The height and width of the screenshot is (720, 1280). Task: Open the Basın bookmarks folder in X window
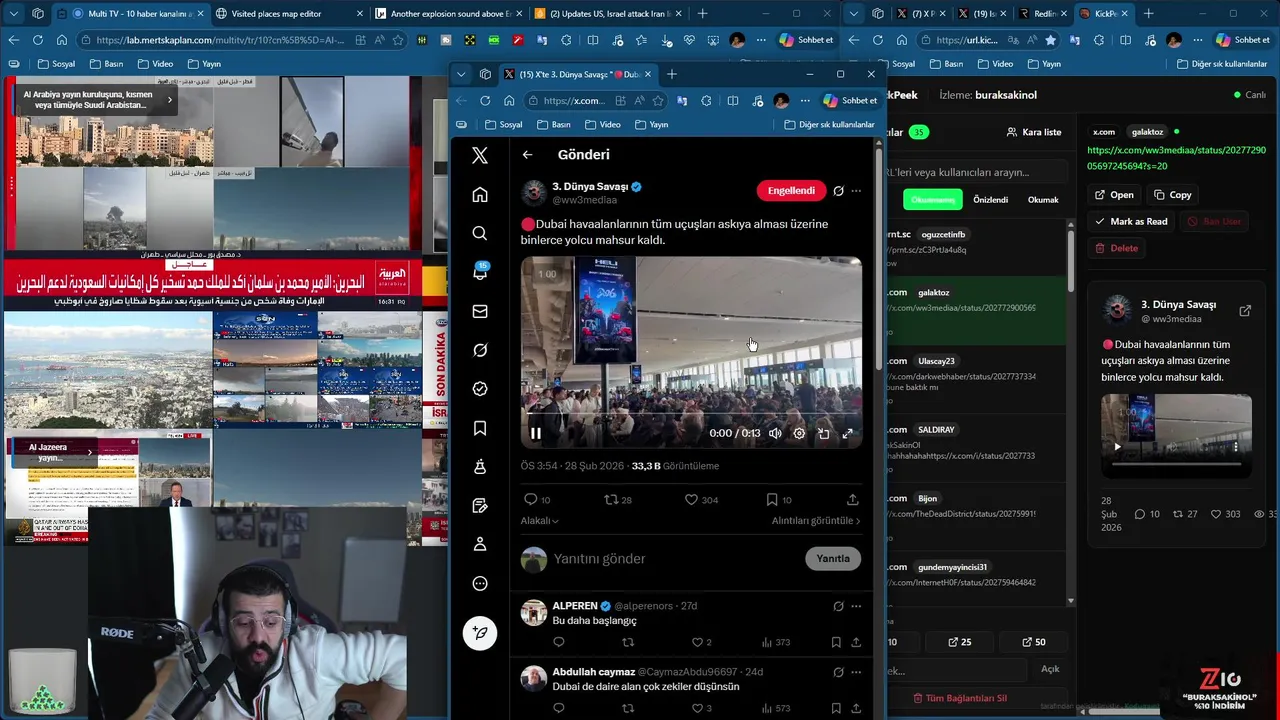(553, 125)
